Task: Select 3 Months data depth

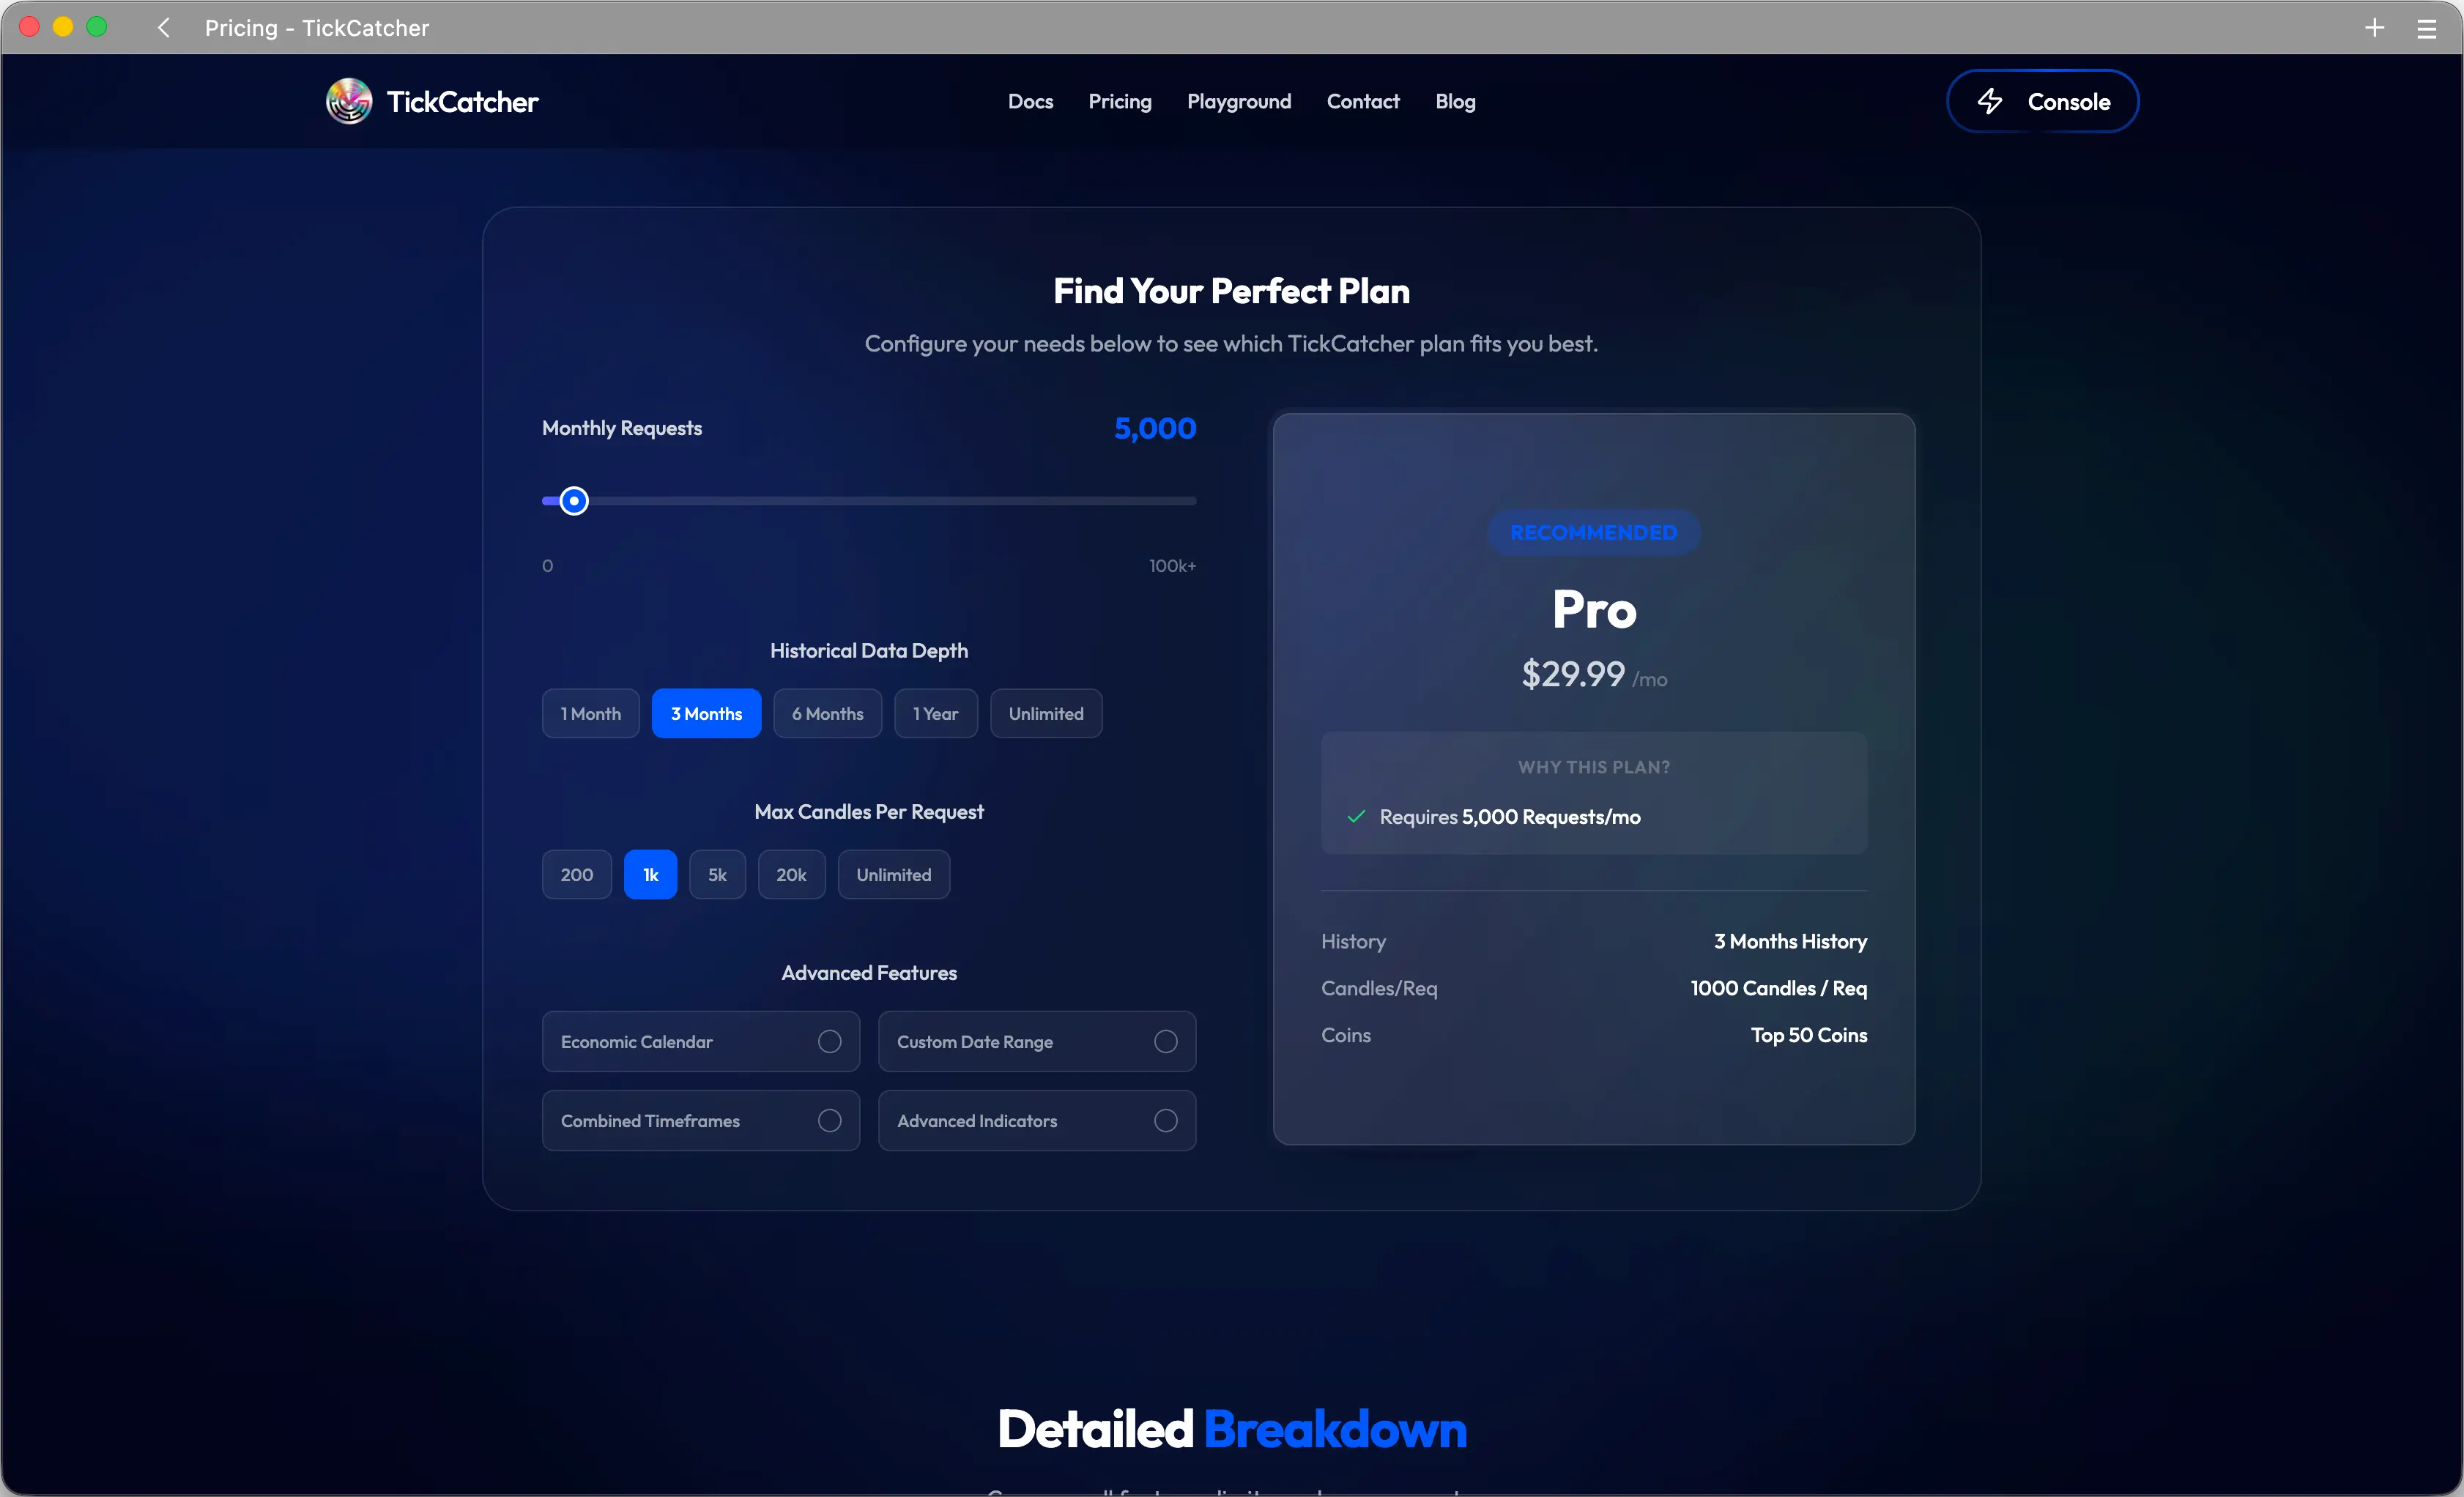Action: (706, 713)
